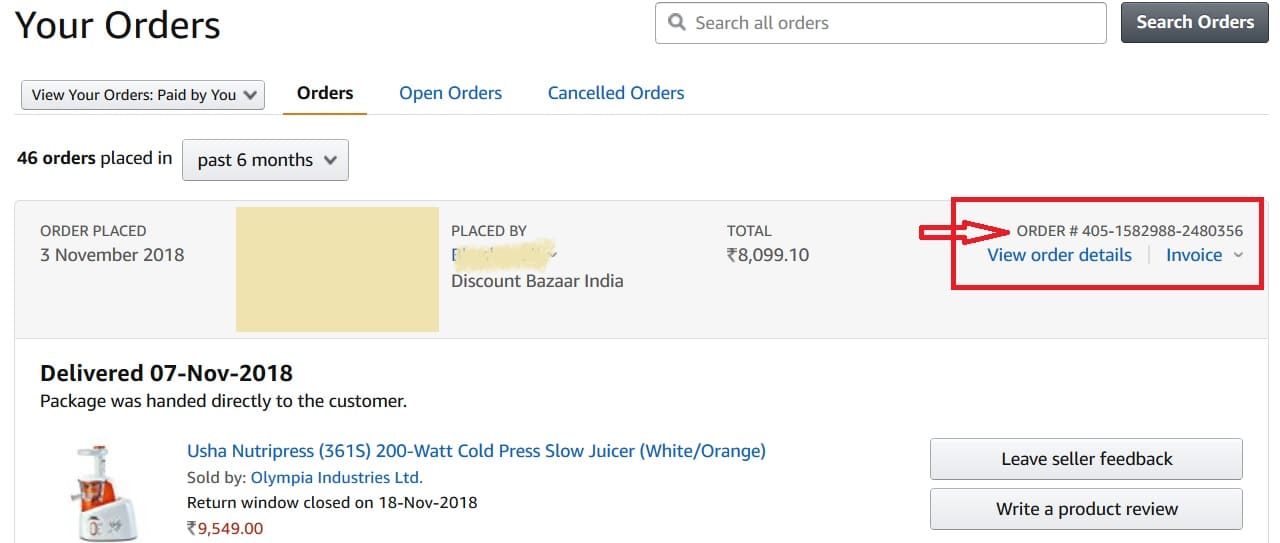The height and width of the screenshot is (543, 1280).
Task: Select the Orders tab
Action: click(325, 93)
